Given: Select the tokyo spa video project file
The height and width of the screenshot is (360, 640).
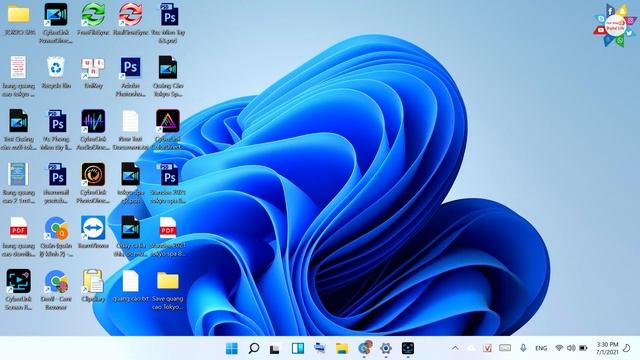Looking at the screenshot, I should tap(131, 175).
